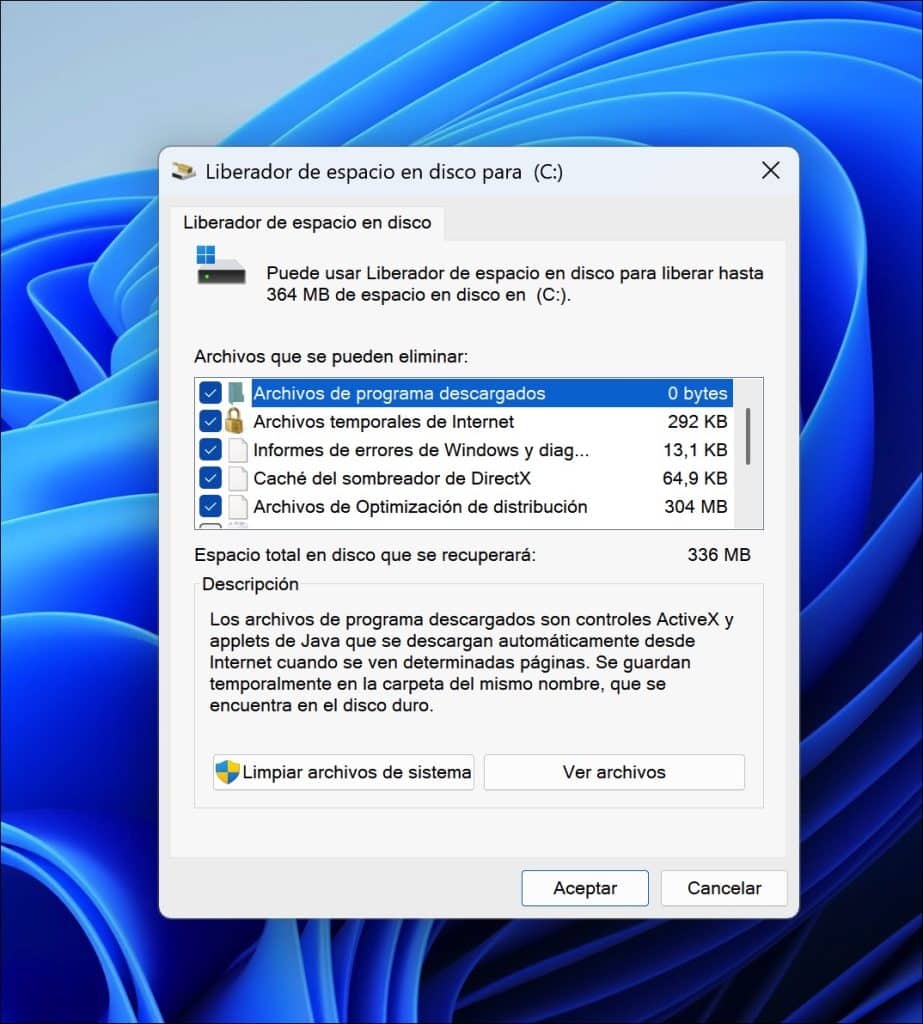
Task: Click the Limpiar archivos de sistema shield icon
Action: coord(227,772)
